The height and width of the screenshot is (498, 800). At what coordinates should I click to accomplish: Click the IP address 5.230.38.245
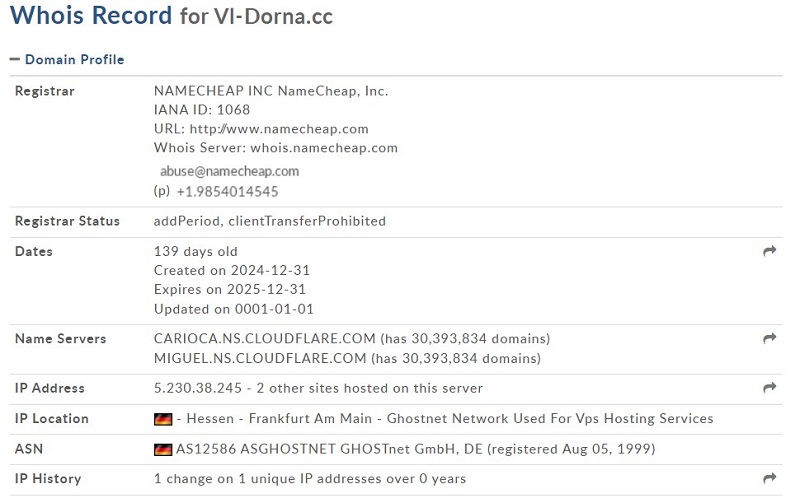pos(198,388)
